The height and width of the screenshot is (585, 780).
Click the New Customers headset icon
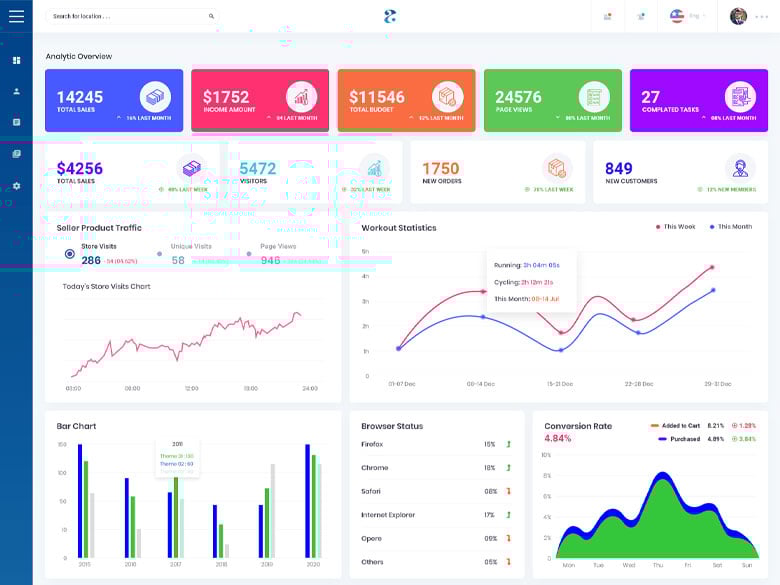740,169
